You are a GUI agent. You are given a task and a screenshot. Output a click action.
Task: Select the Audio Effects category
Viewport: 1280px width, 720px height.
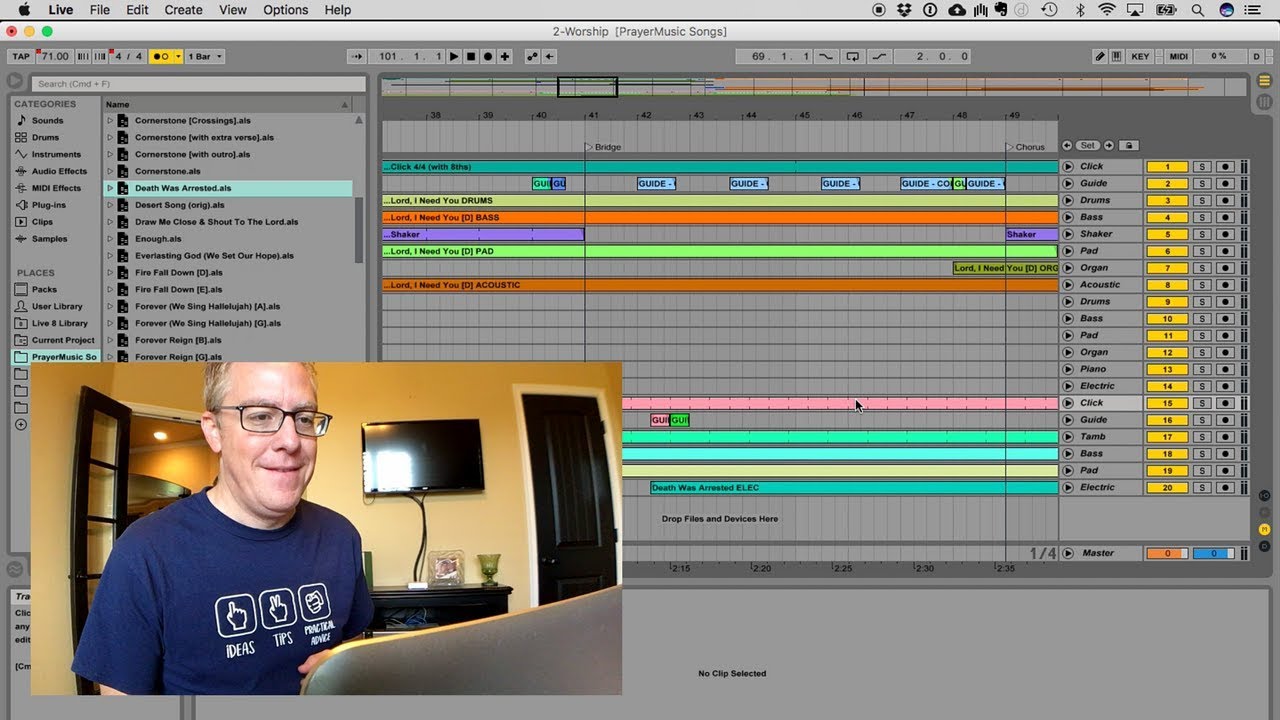pos(59,171)
